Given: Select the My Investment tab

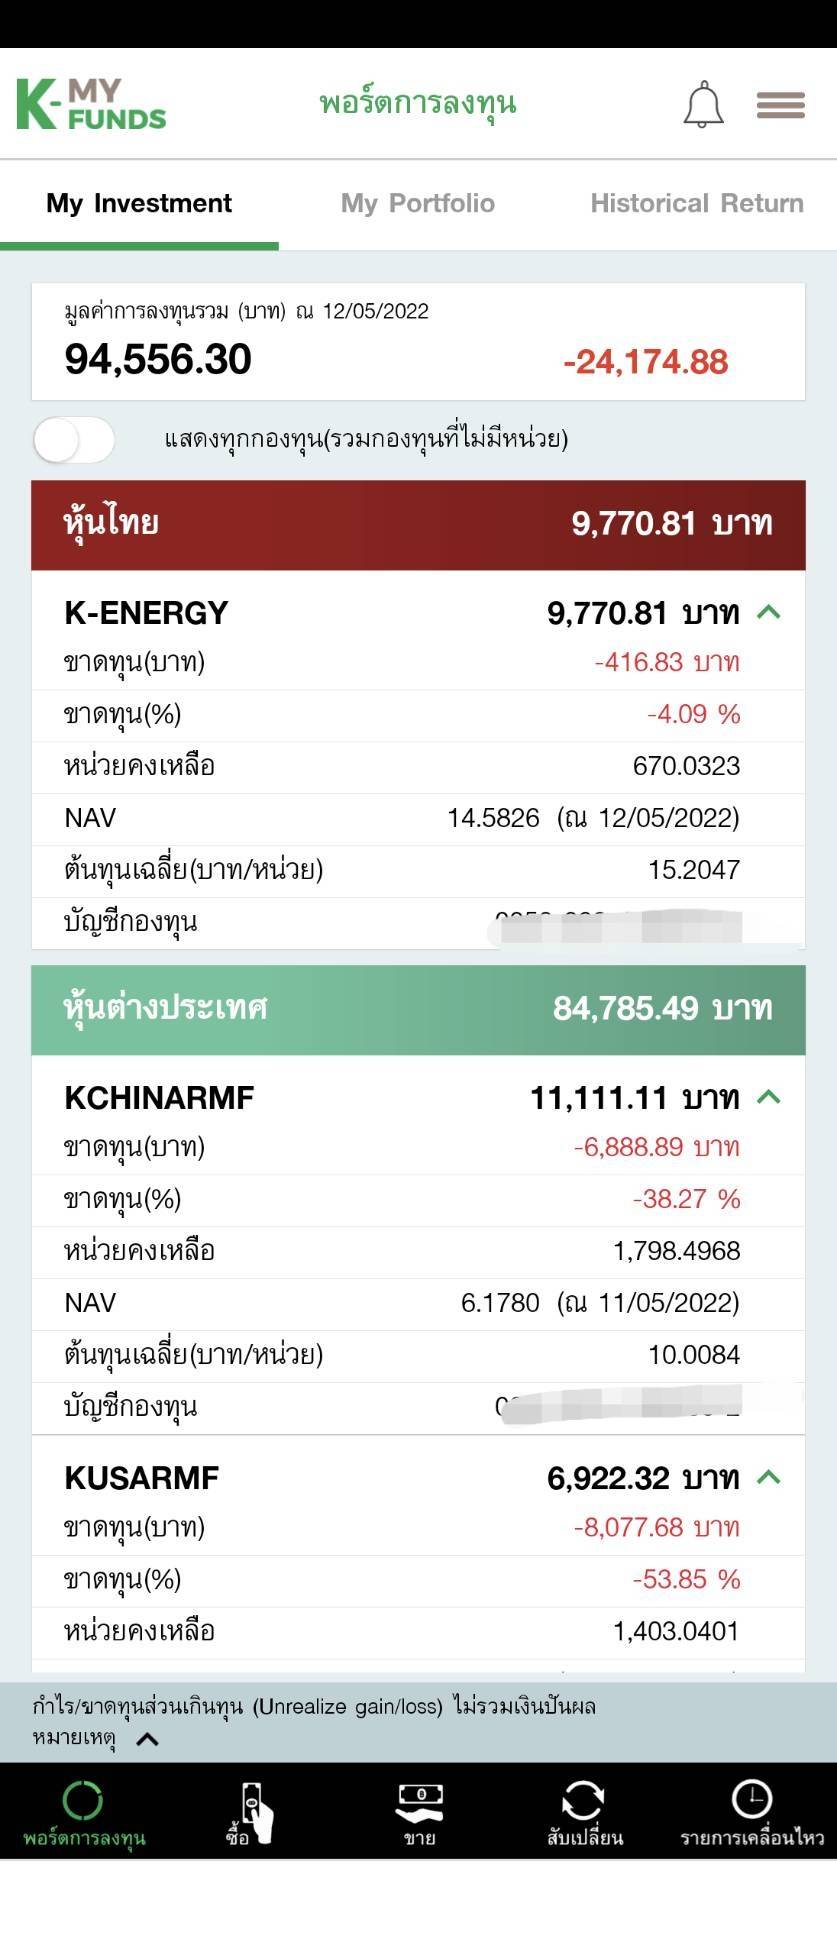Looking at the screenshot, I should (139, 203).
